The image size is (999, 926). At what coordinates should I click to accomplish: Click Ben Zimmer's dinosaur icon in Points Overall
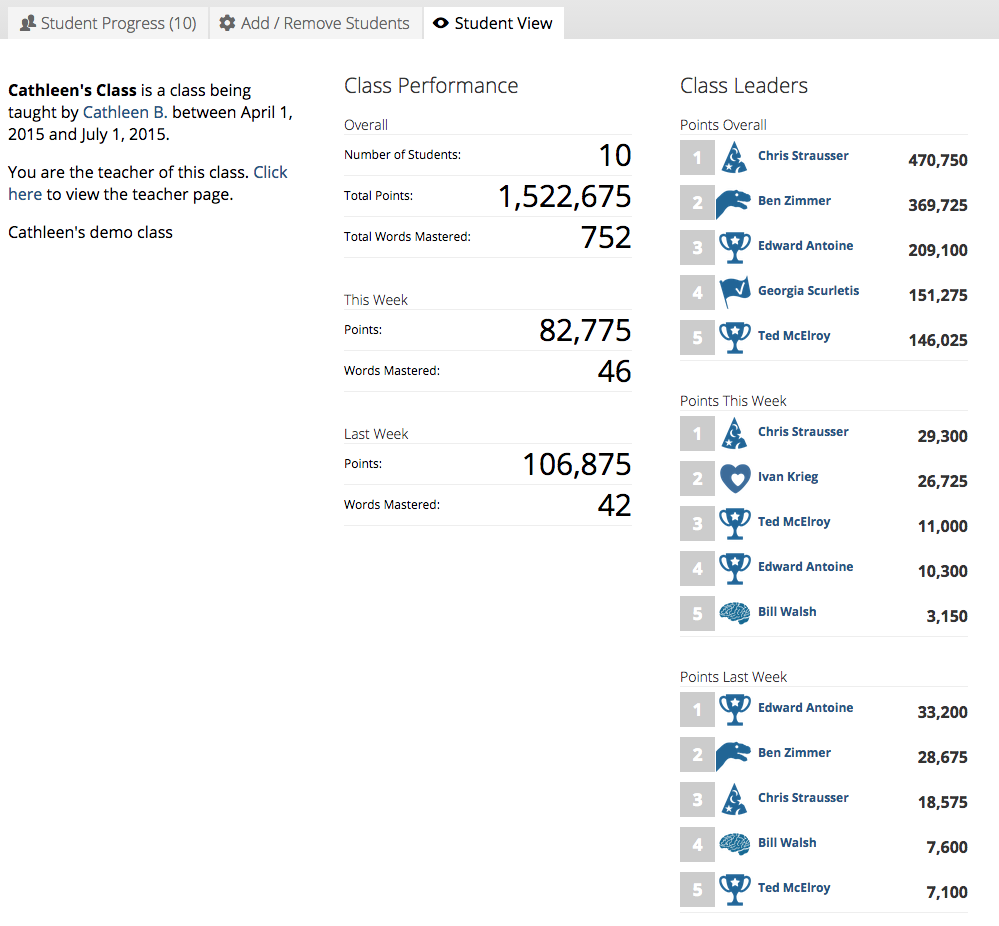pyautogui.click(x=734, y=202)
